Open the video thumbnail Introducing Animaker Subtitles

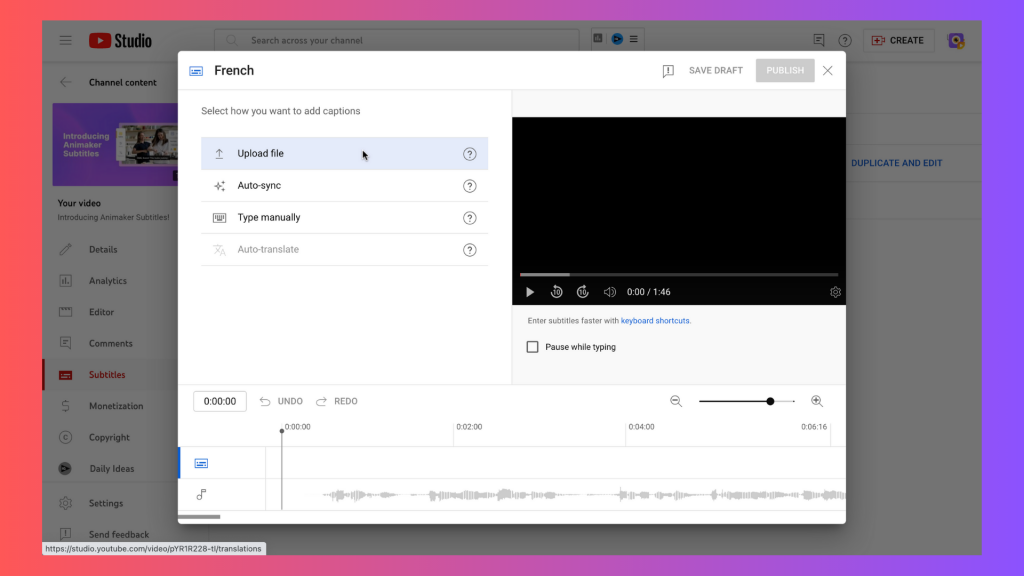point(116,144)
